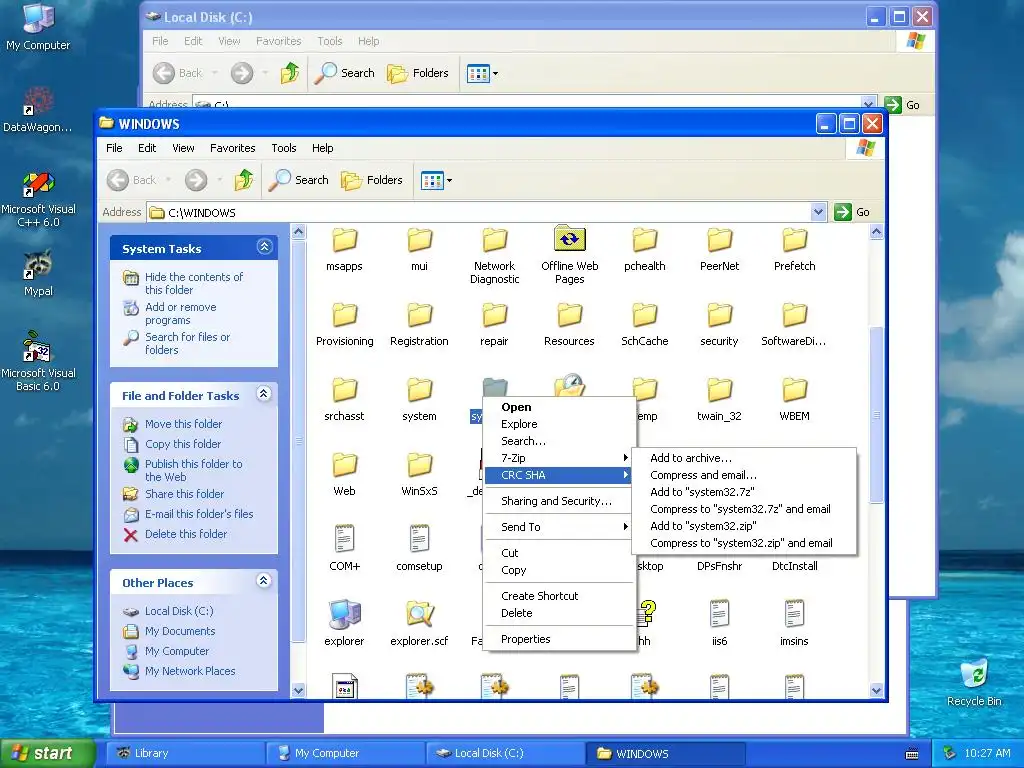Select the security folder
The width and height of the screenshot is (1024, 768).
[x=720, y=315]
